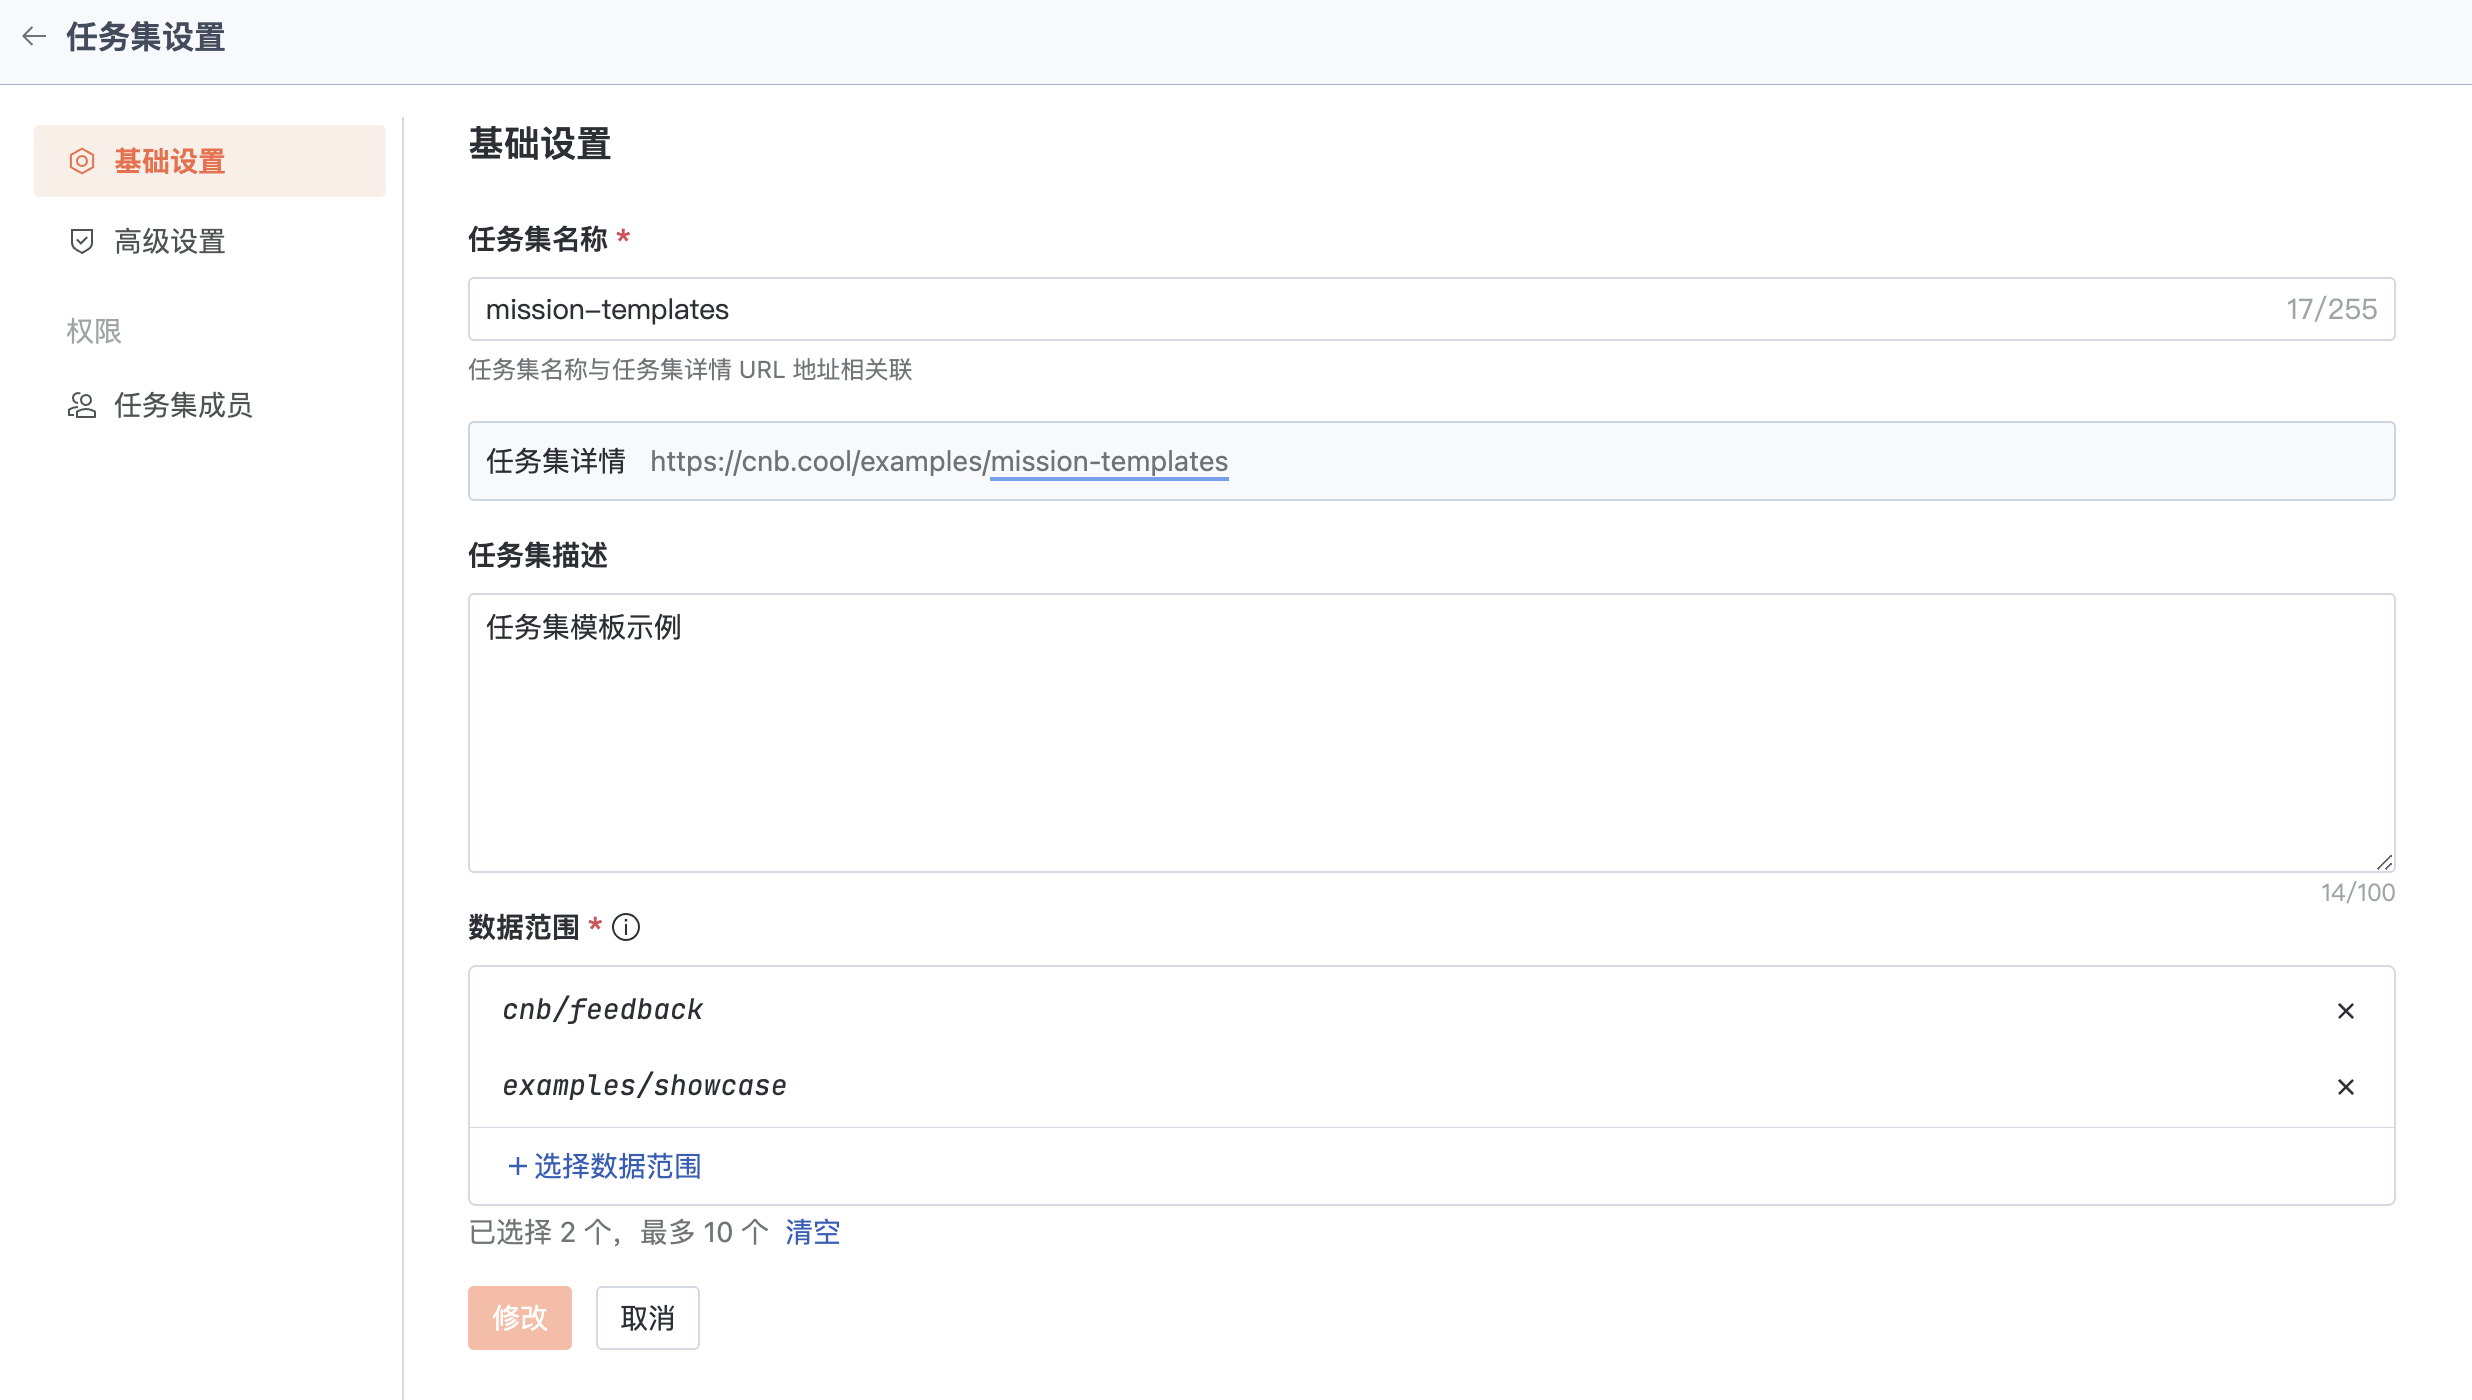Click the textarea resize handle

(2384, 862)
